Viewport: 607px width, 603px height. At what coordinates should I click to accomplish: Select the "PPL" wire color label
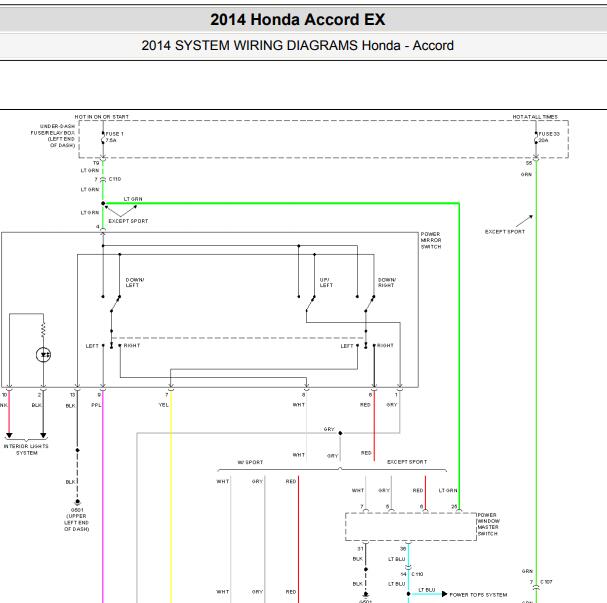(96, 405)
